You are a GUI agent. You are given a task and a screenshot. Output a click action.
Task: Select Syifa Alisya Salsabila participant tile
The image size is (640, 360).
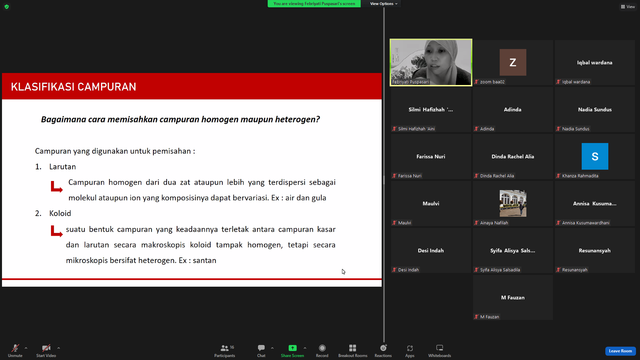513,250
